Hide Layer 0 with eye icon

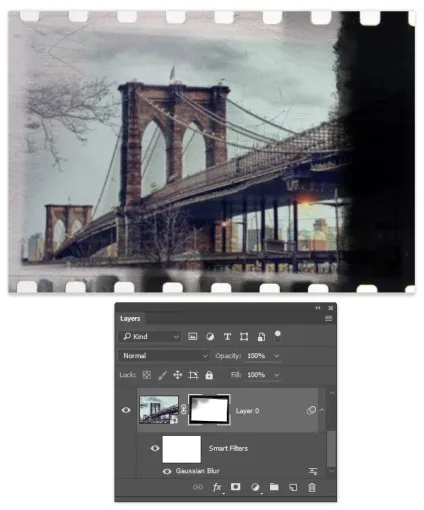pyautogui.click(x=126, y=410)
